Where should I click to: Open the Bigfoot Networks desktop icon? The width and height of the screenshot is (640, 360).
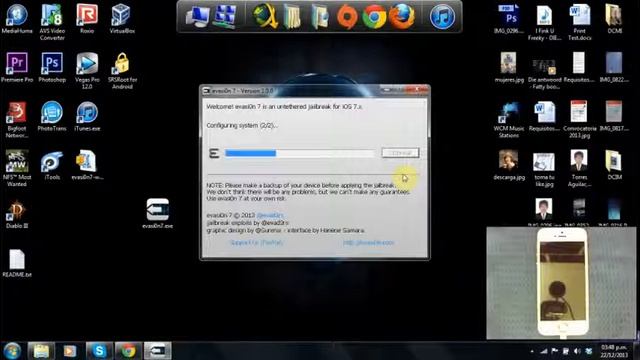pos(17,120)
